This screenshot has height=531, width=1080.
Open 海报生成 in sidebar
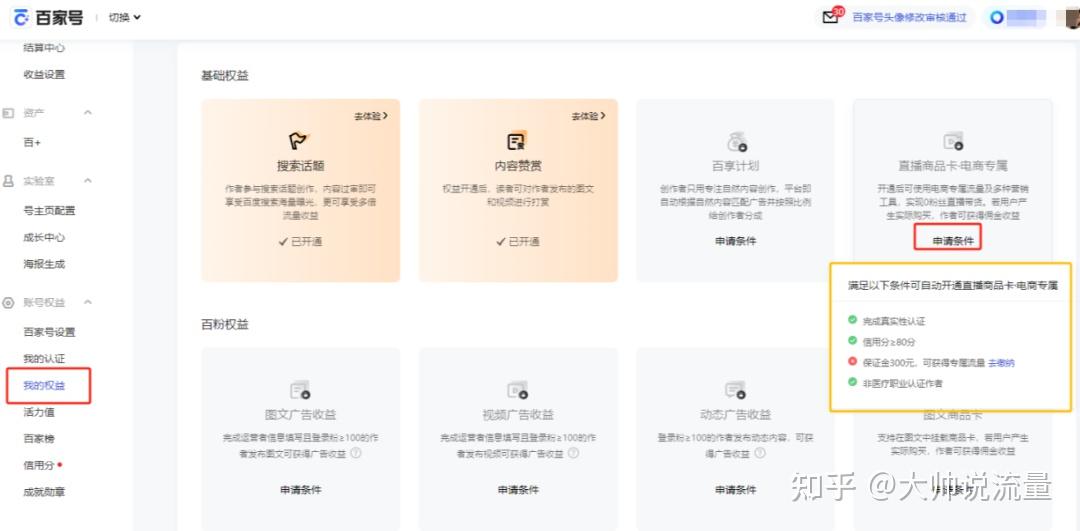44,264
